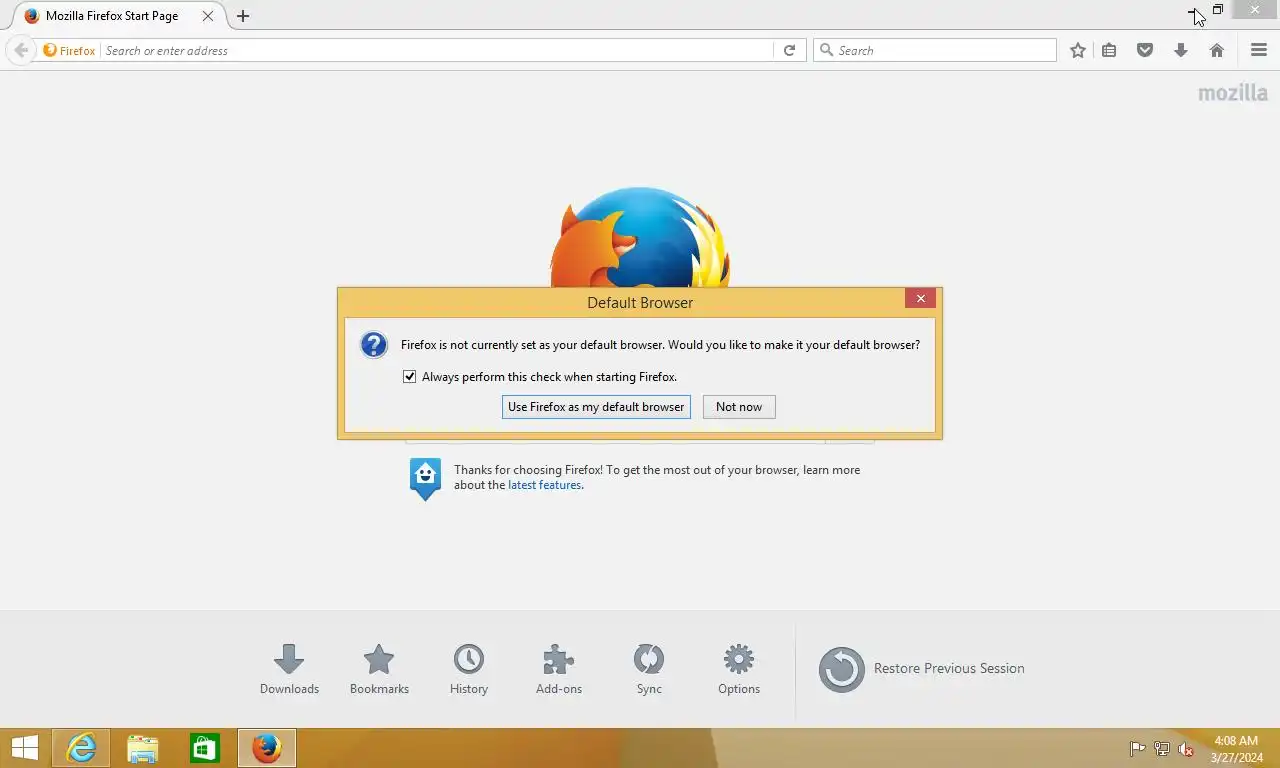Image resolution: width=1280 pixels, height=768 pixels.
Task: Open Add-ons from the start page
Action: [x=559, y=669]
